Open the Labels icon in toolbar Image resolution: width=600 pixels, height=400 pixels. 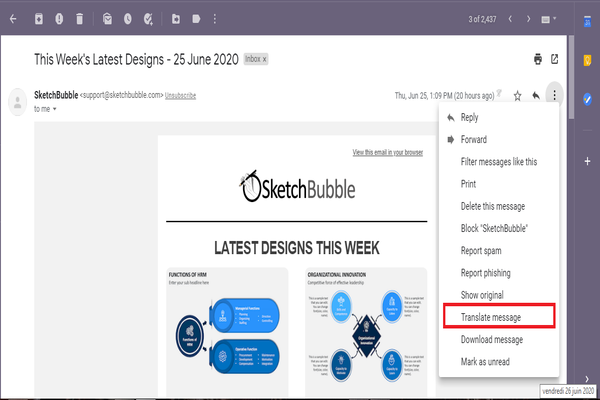[196, 19]
